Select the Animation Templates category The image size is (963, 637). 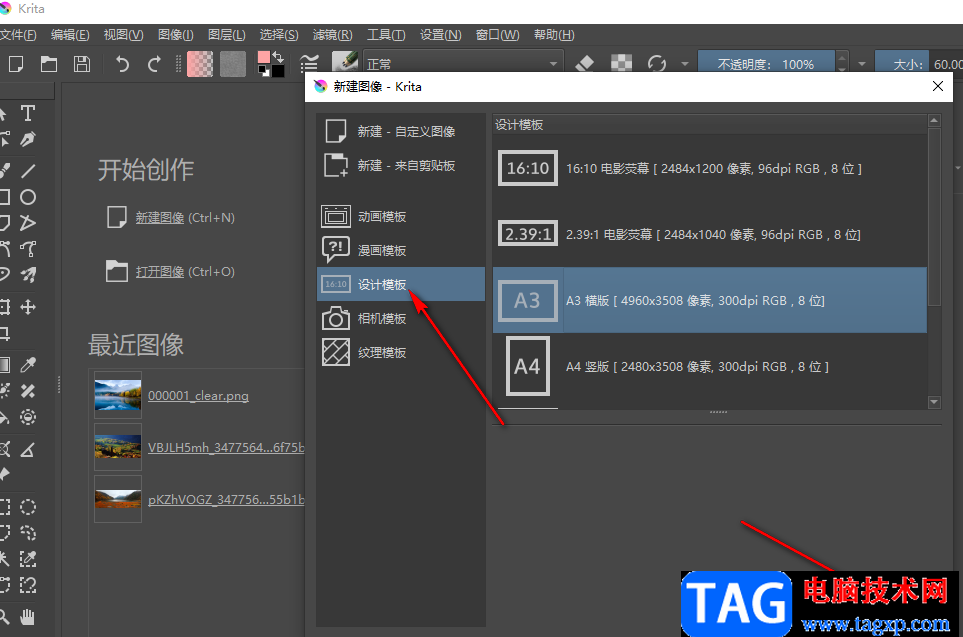click(401, 216)
